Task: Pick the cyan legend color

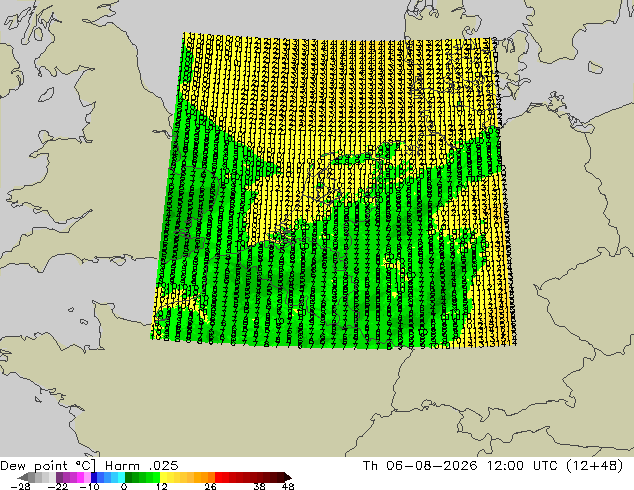Action: (x=121, y=477)
